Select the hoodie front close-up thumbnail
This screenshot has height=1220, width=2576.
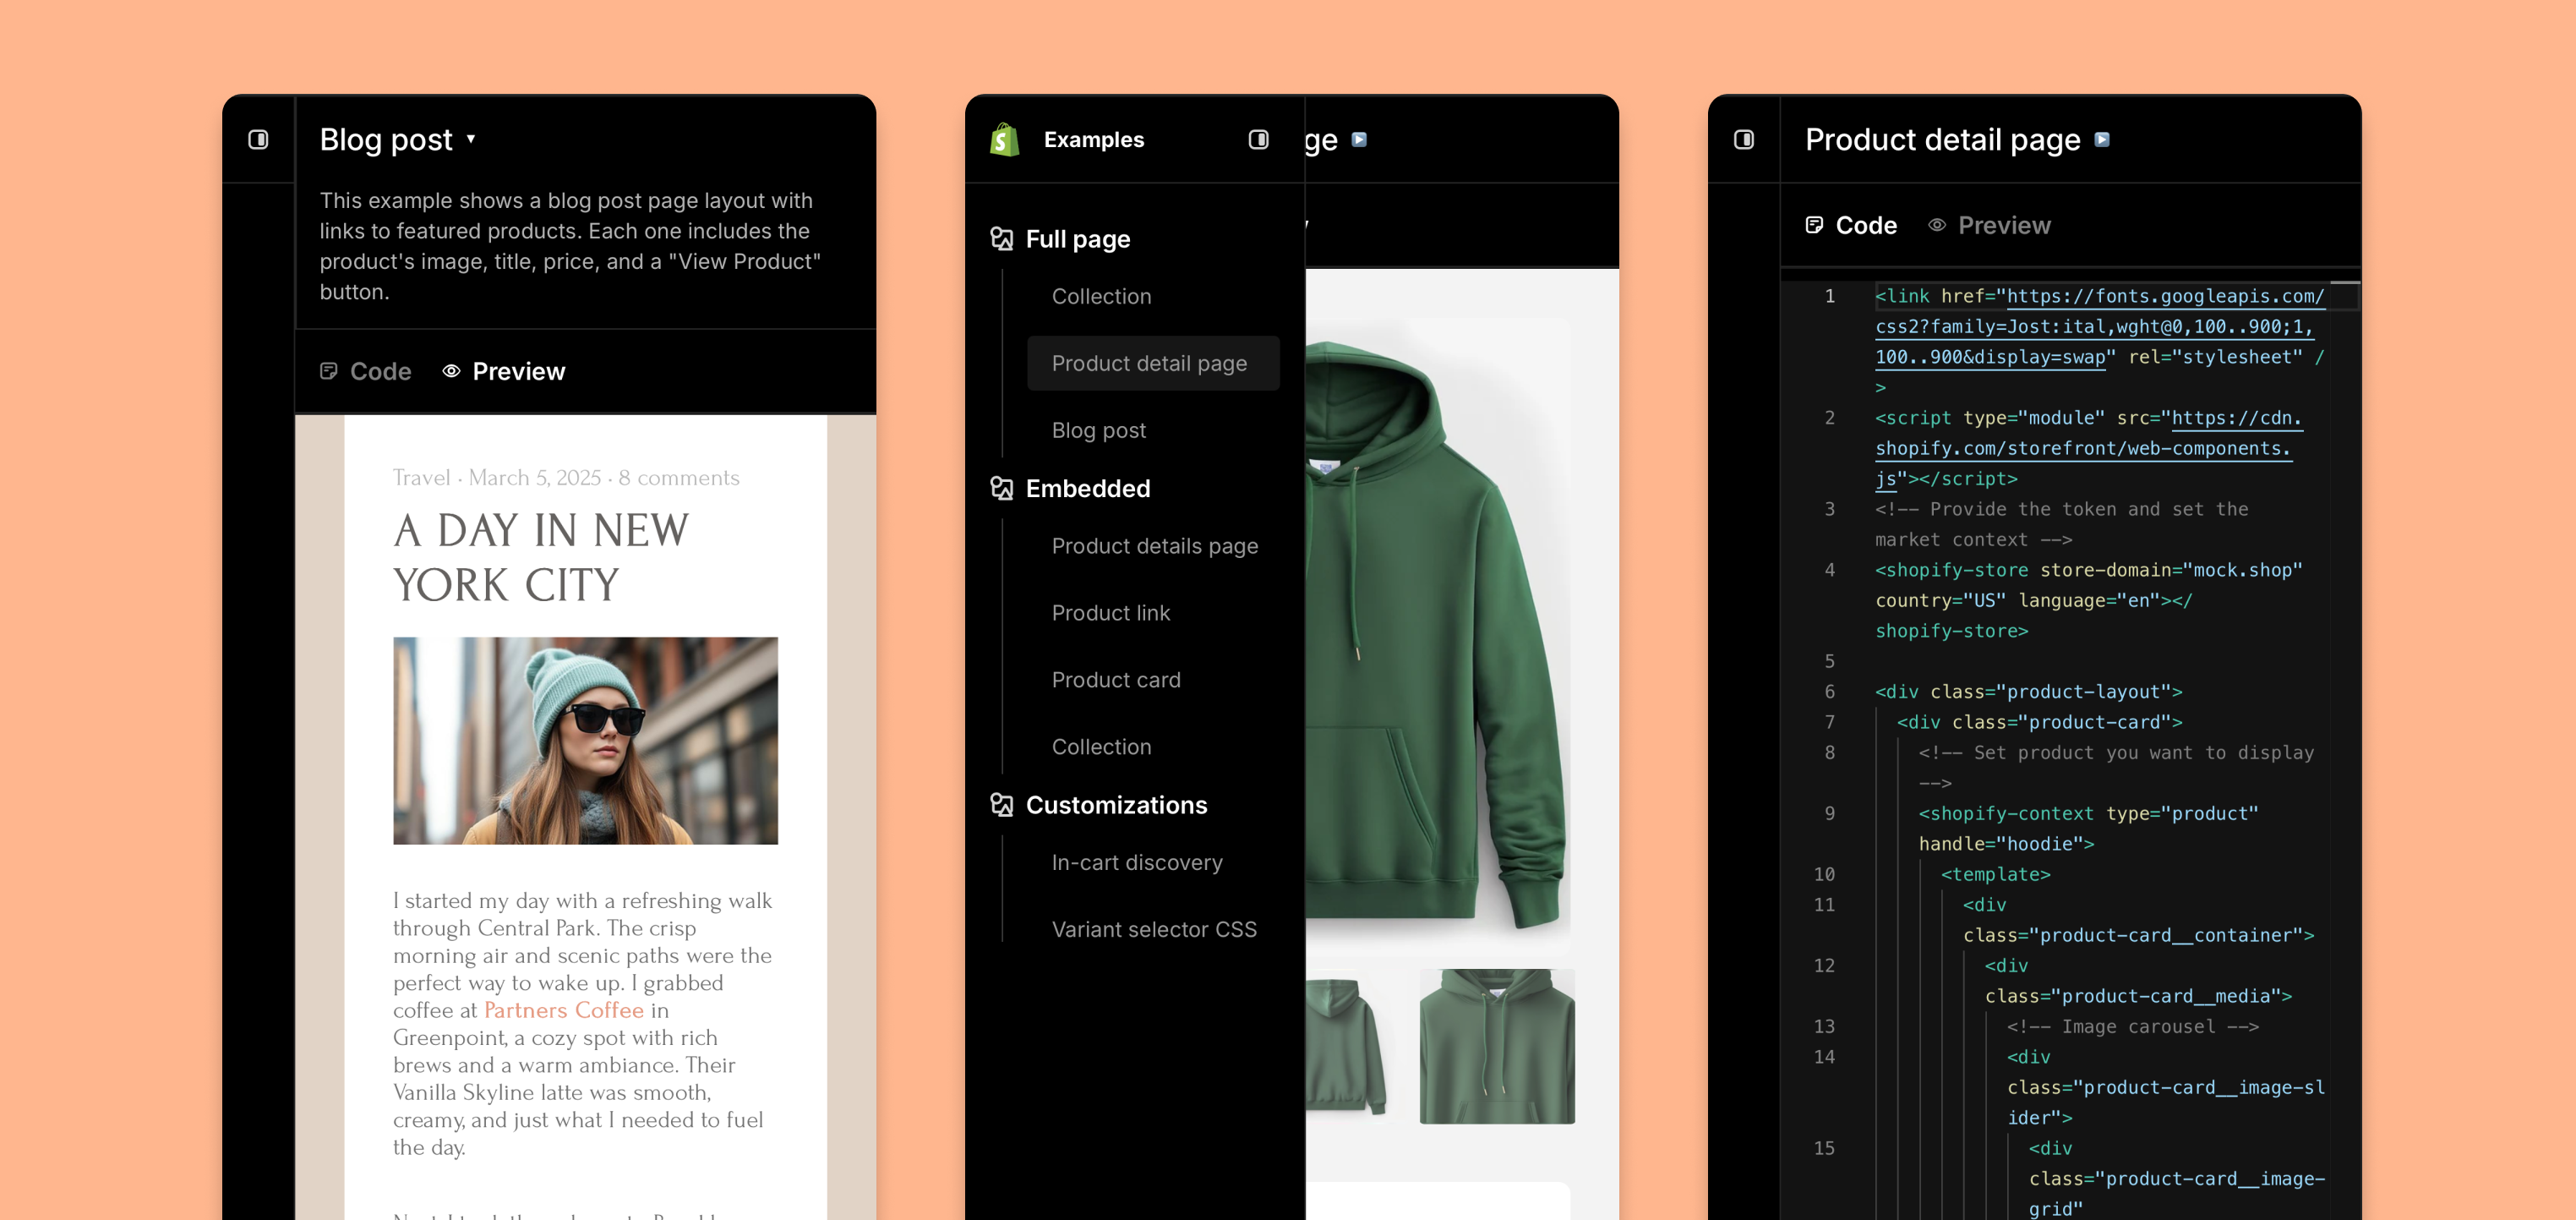click(x=1497, y=1046)
